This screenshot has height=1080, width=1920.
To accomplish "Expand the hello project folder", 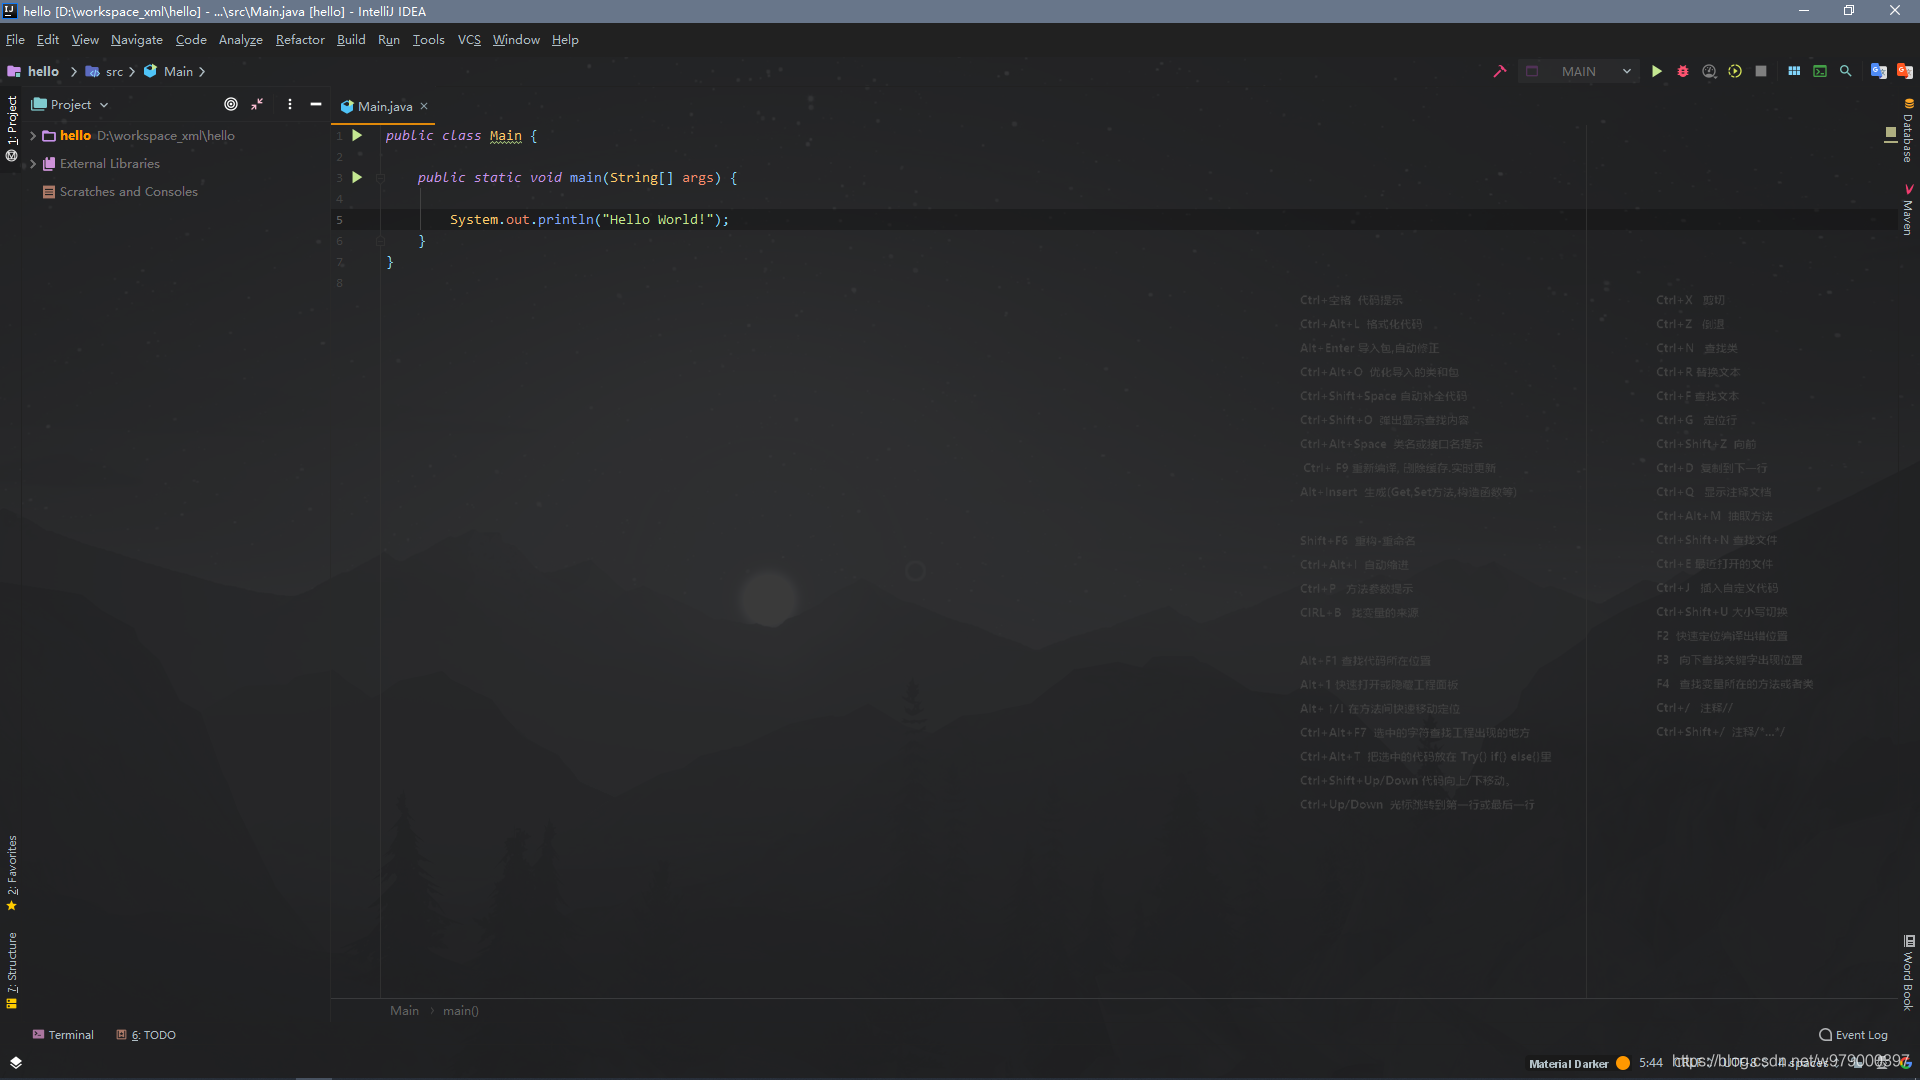I will (33, 135).
